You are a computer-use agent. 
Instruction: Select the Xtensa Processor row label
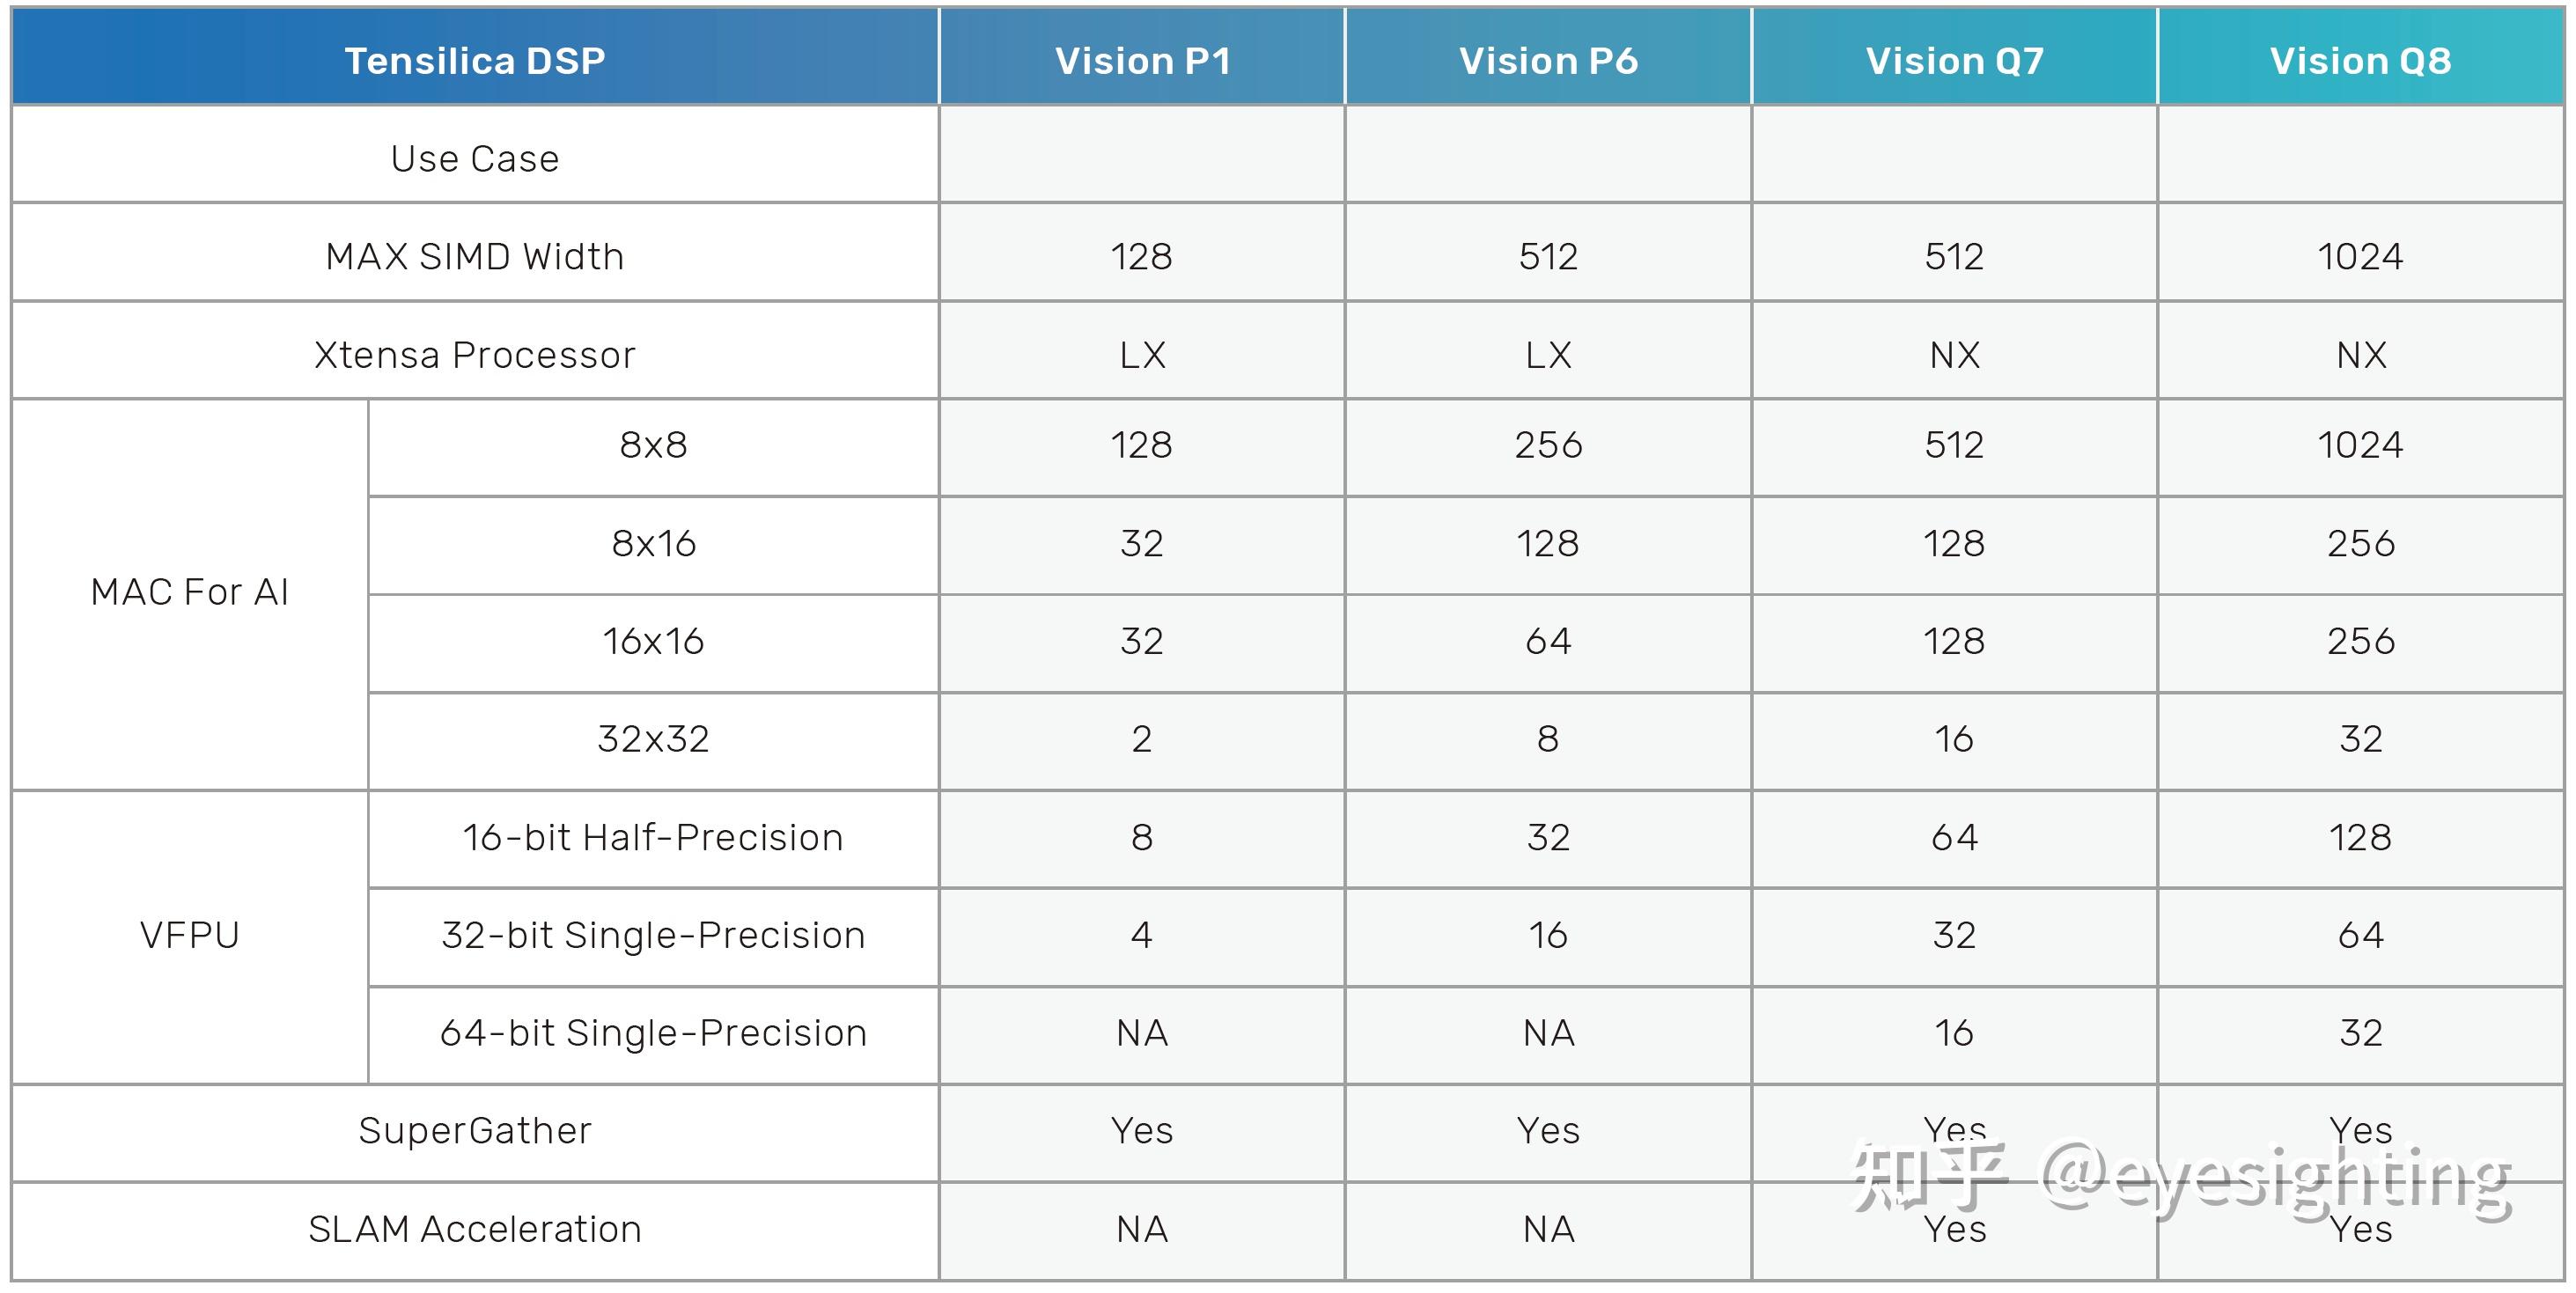click(x=475, y=354)
